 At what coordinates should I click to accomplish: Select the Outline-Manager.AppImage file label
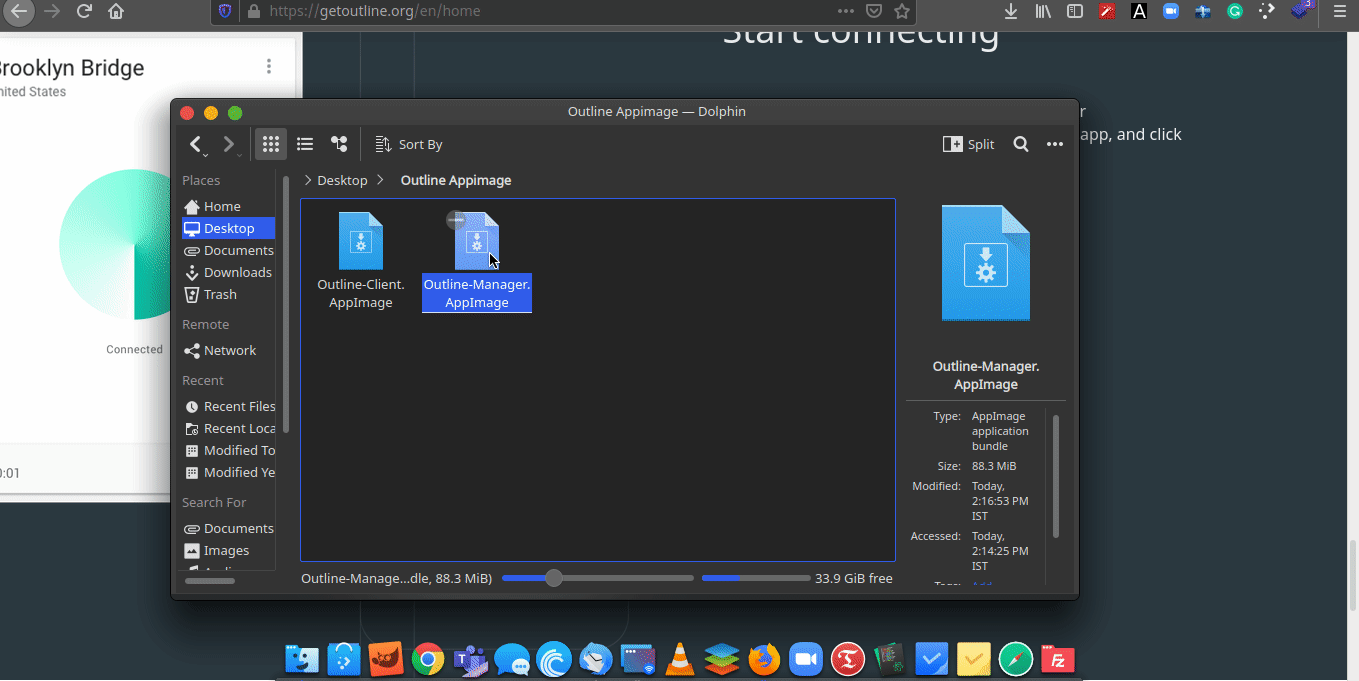[477, 293]
